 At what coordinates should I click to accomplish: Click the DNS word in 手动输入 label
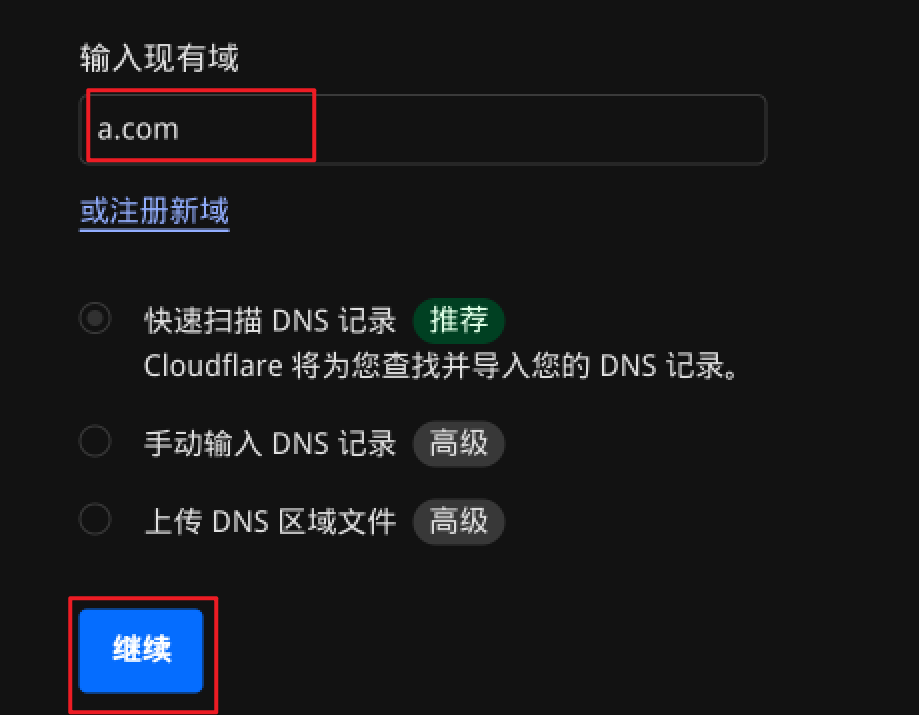coord(300,444)
